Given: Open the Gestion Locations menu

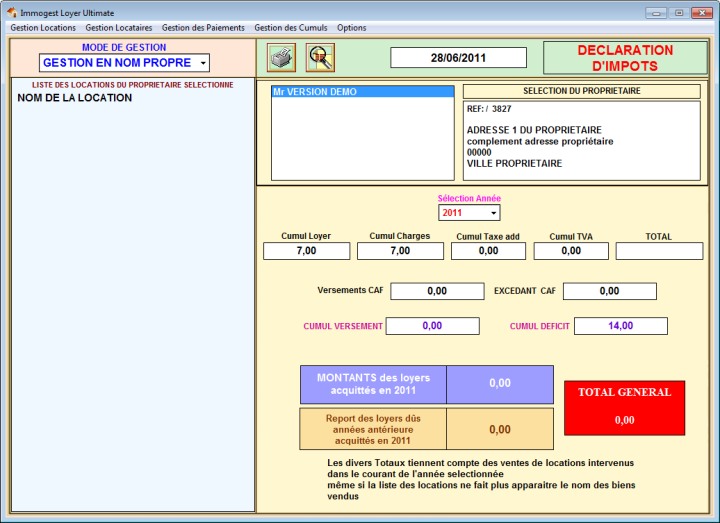Looking at the screenshot, I should pyautogui.click(x=43, y=28).
